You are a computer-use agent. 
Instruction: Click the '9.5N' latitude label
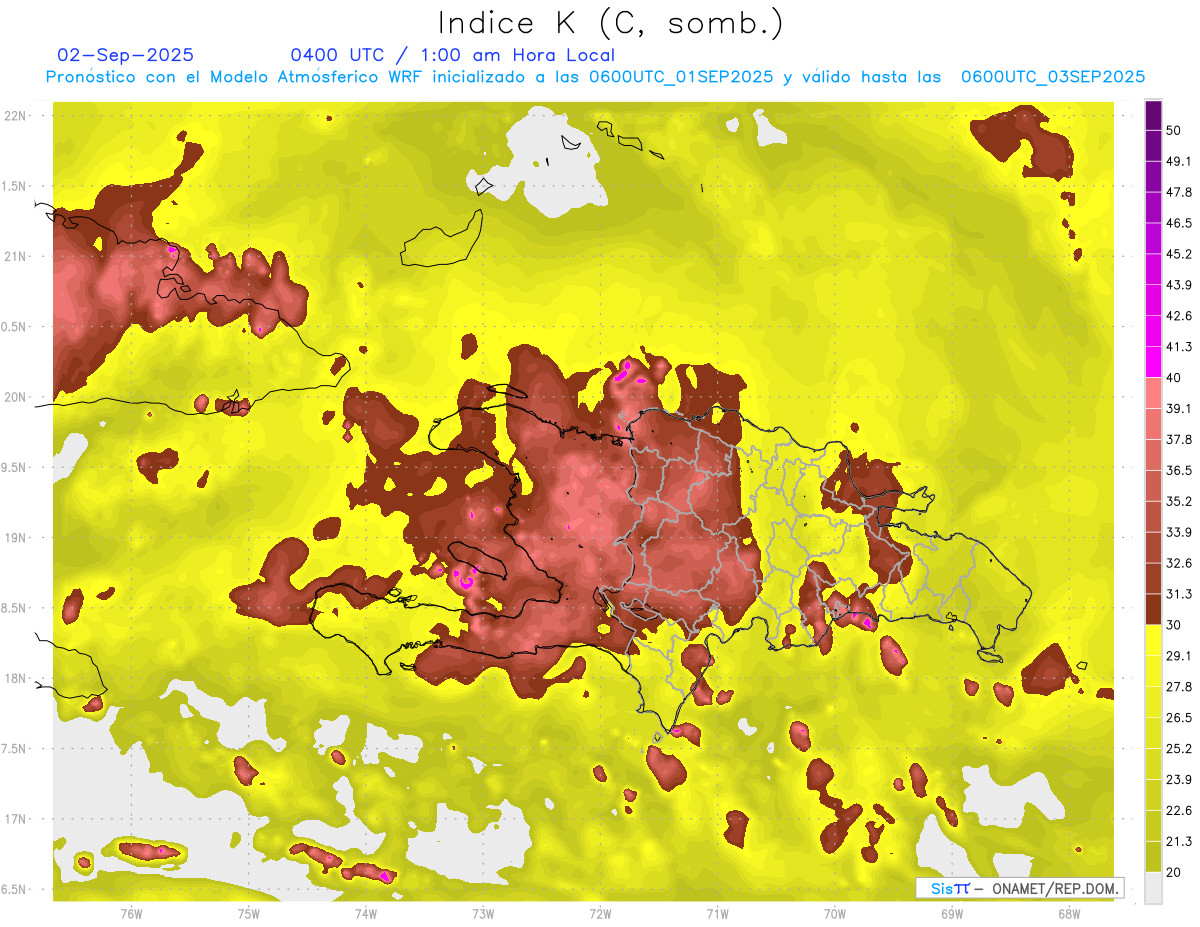16,467
